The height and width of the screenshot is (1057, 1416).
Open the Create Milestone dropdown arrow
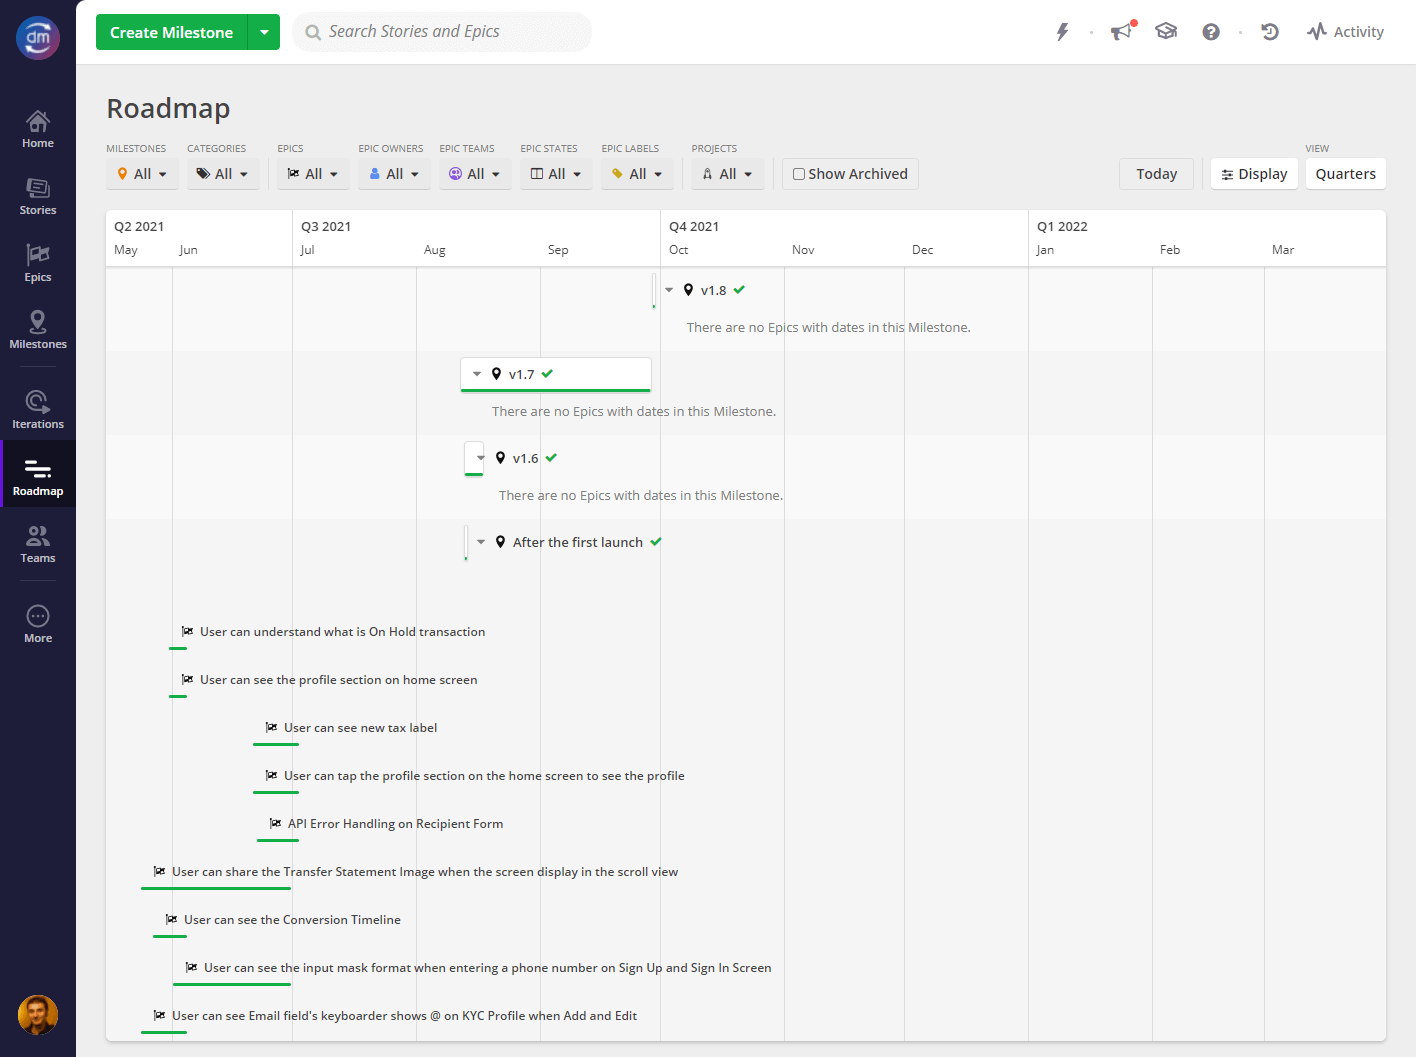coord(264,32)
